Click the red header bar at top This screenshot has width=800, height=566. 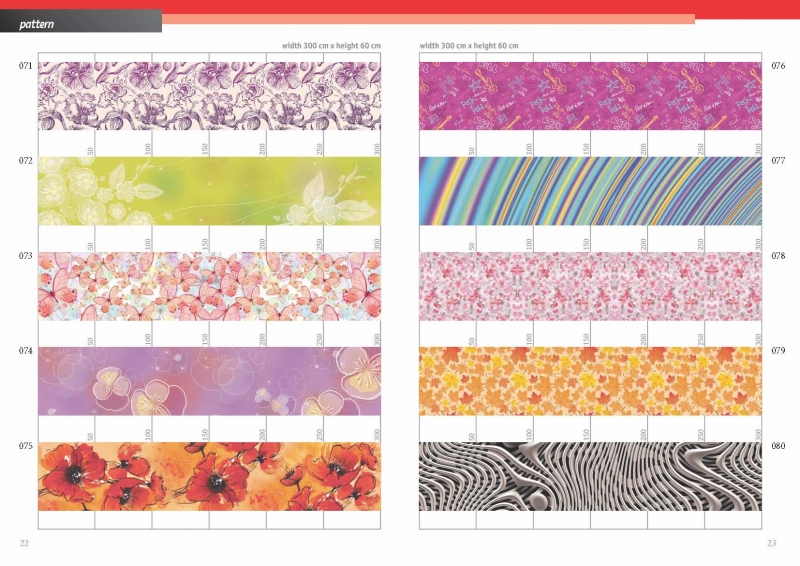(x=480, y=7)
